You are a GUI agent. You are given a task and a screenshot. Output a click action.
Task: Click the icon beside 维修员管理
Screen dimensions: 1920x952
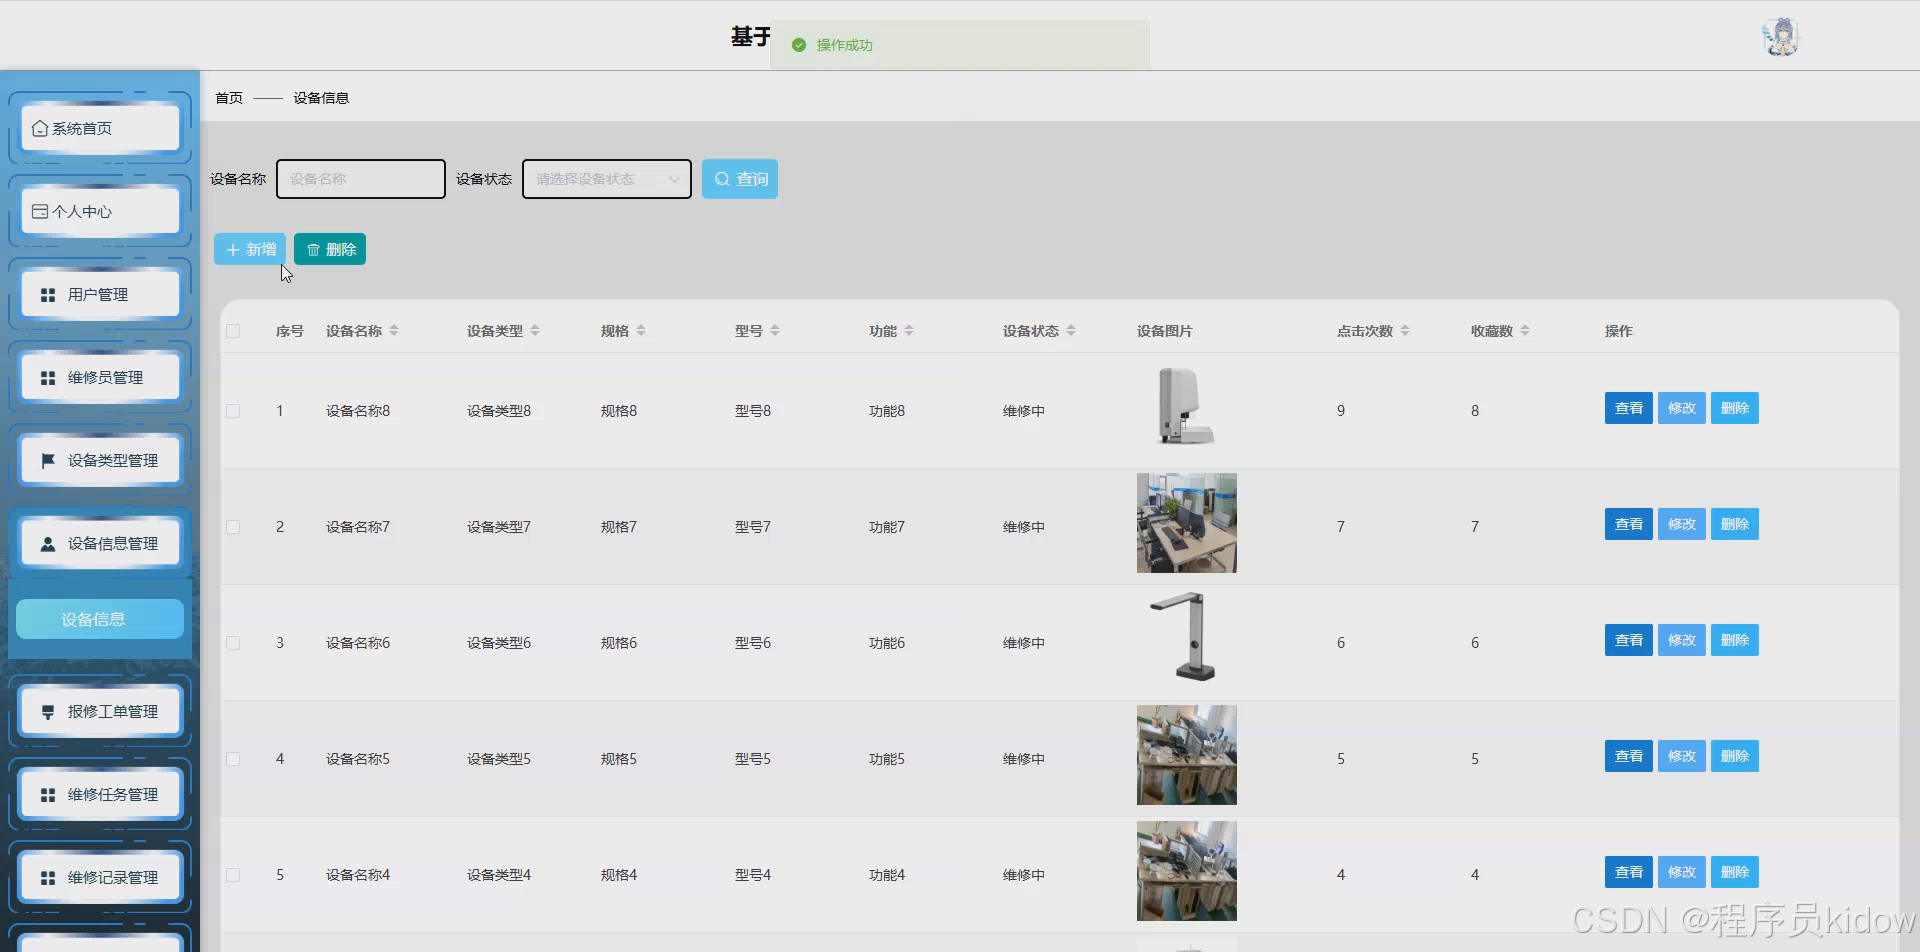click(x=47, y=376)
